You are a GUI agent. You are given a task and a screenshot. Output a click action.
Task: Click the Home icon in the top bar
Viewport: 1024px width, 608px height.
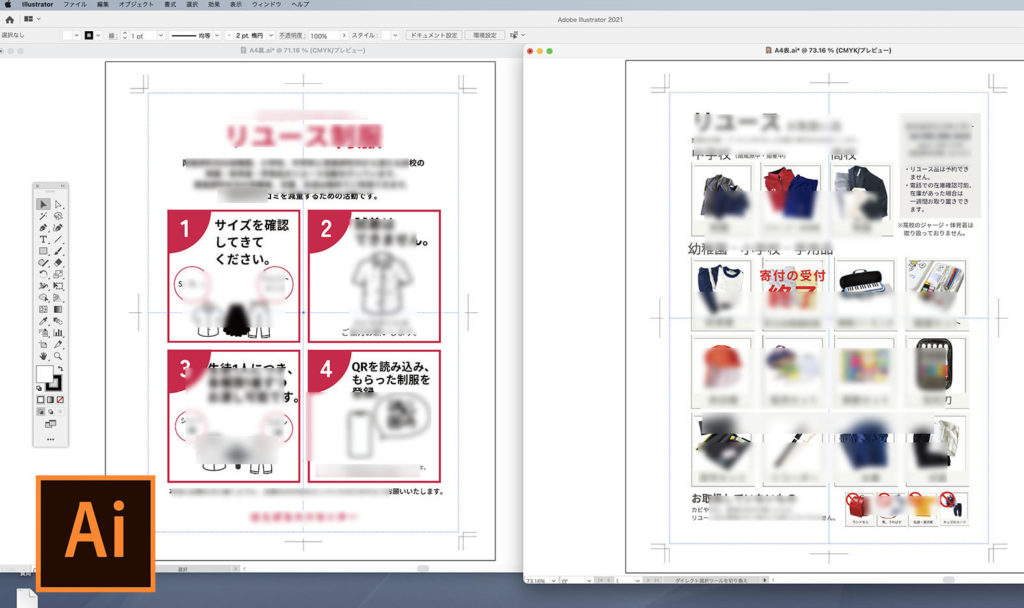coord(11,19)
